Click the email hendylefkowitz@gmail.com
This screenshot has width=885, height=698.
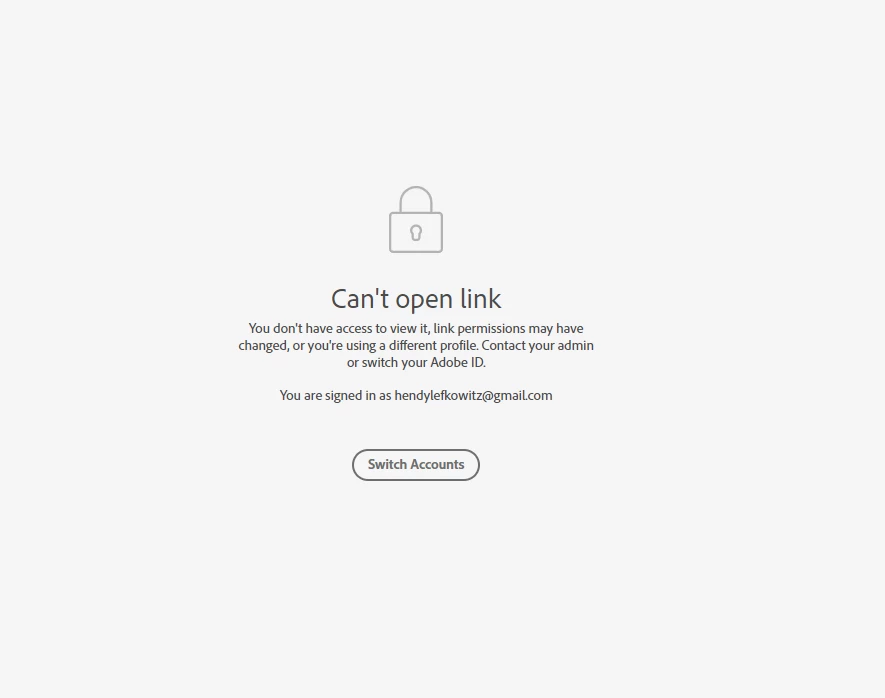pos(473,396)
